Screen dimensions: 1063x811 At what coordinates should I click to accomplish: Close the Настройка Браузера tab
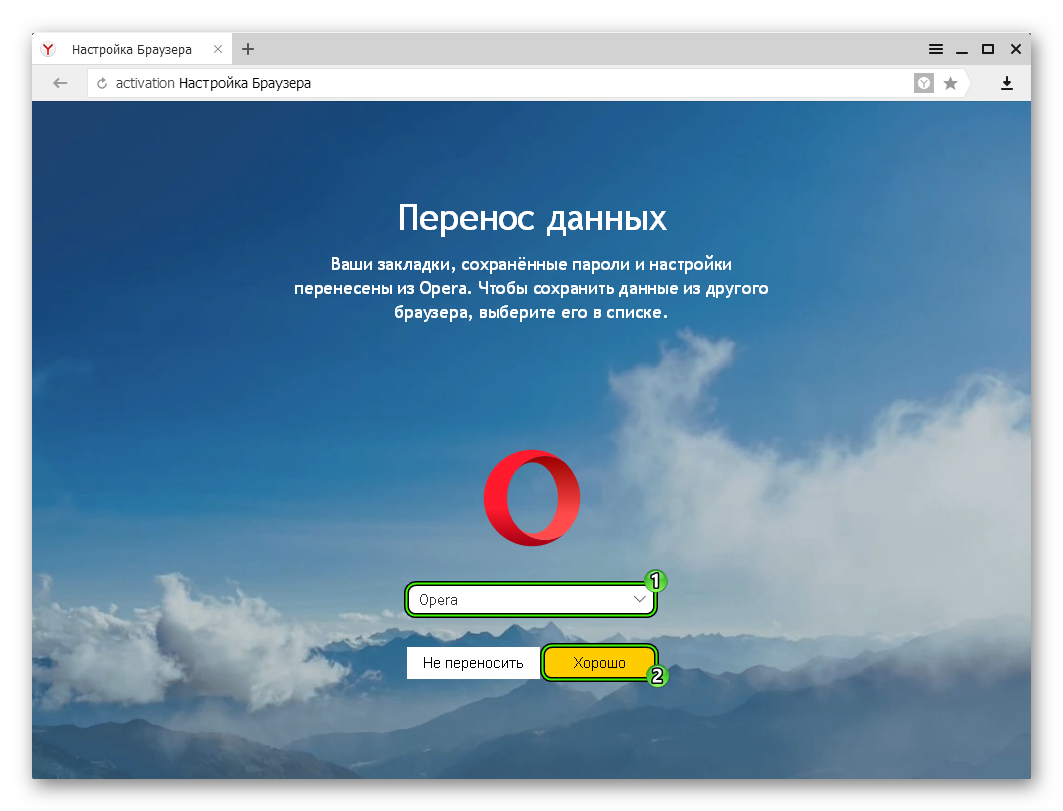pos(218,49)
